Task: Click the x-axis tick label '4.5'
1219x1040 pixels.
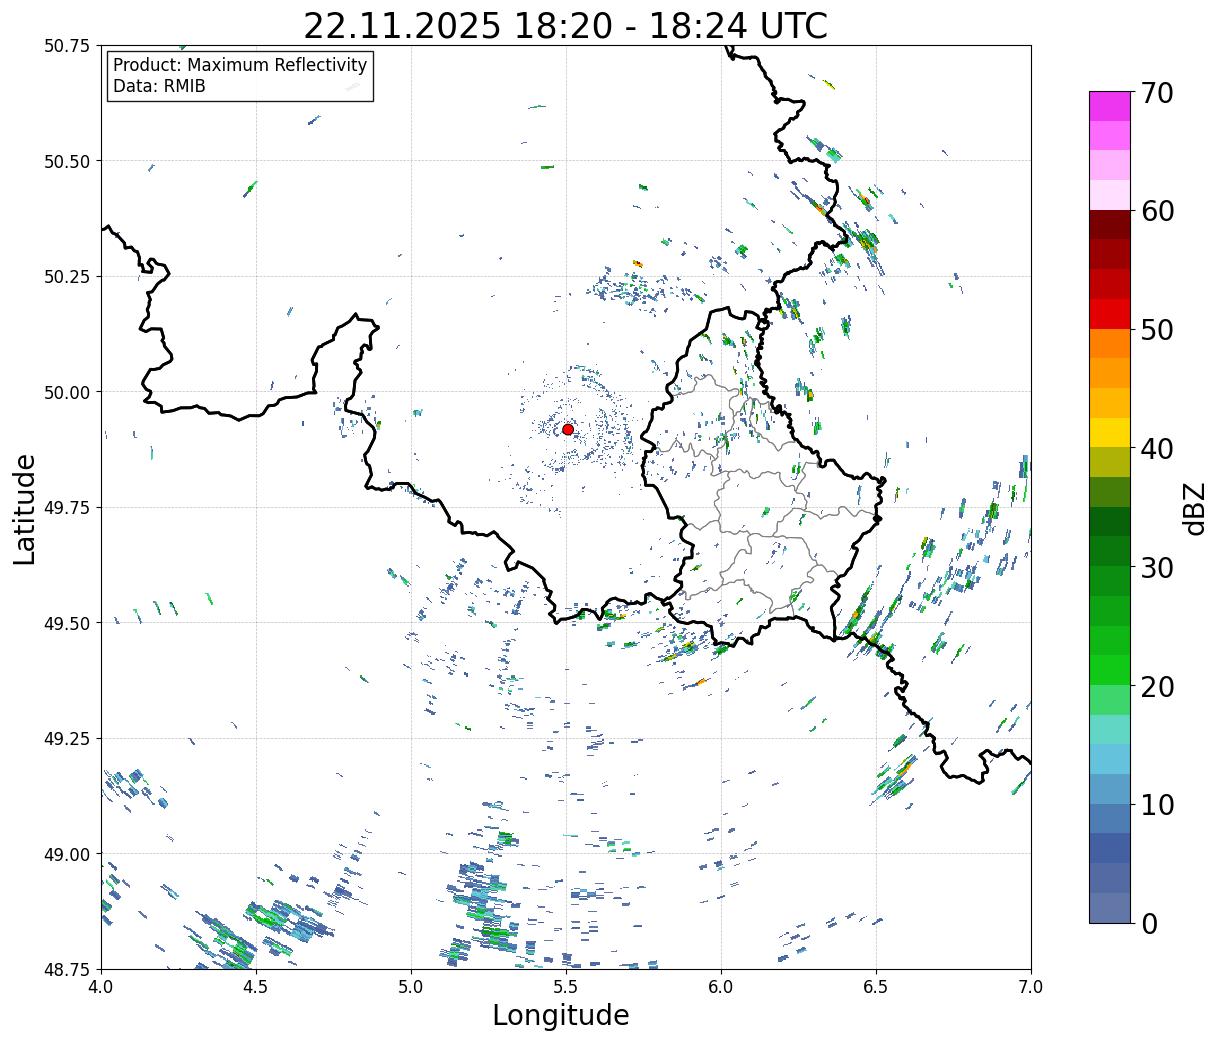Action: (256, 987)
